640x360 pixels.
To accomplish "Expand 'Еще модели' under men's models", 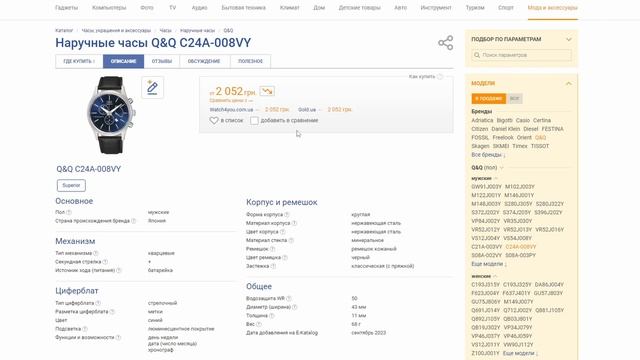I will coord(489,264).
